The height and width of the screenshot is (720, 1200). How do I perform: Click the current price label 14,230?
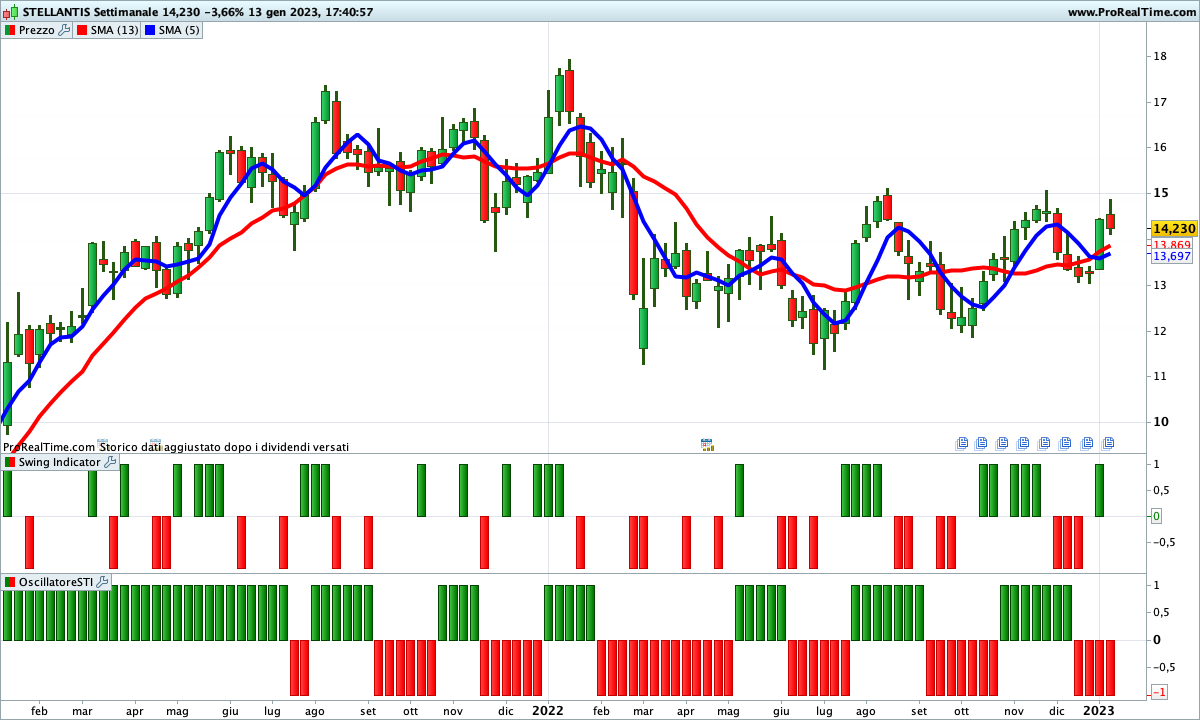1172,228
